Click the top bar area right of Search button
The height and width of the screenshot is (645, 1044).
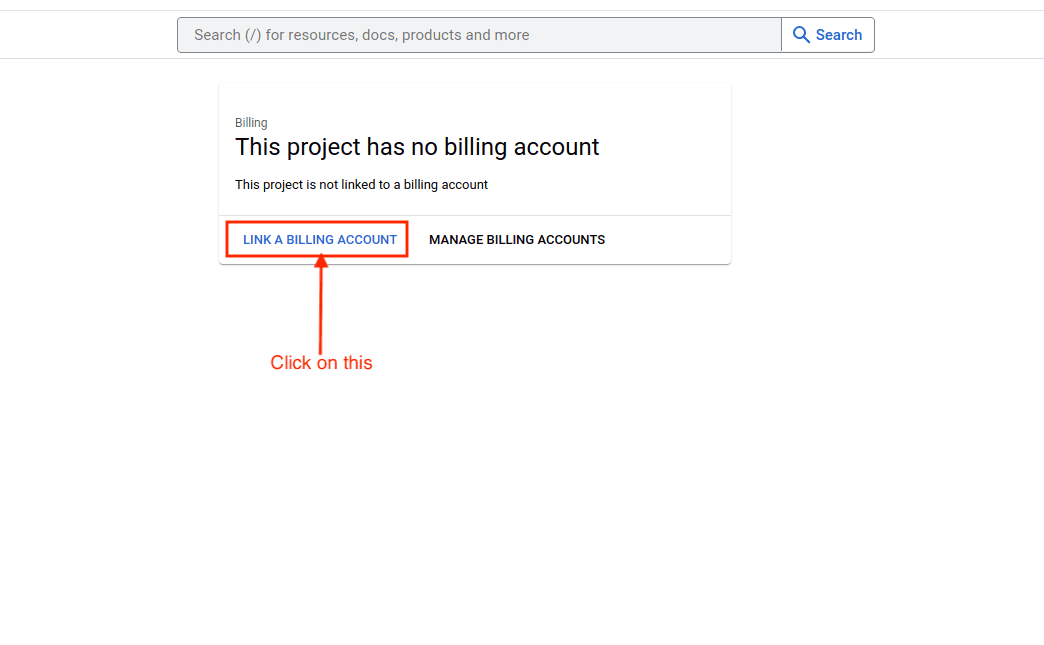pyautogui.click(x=958, y=35)
